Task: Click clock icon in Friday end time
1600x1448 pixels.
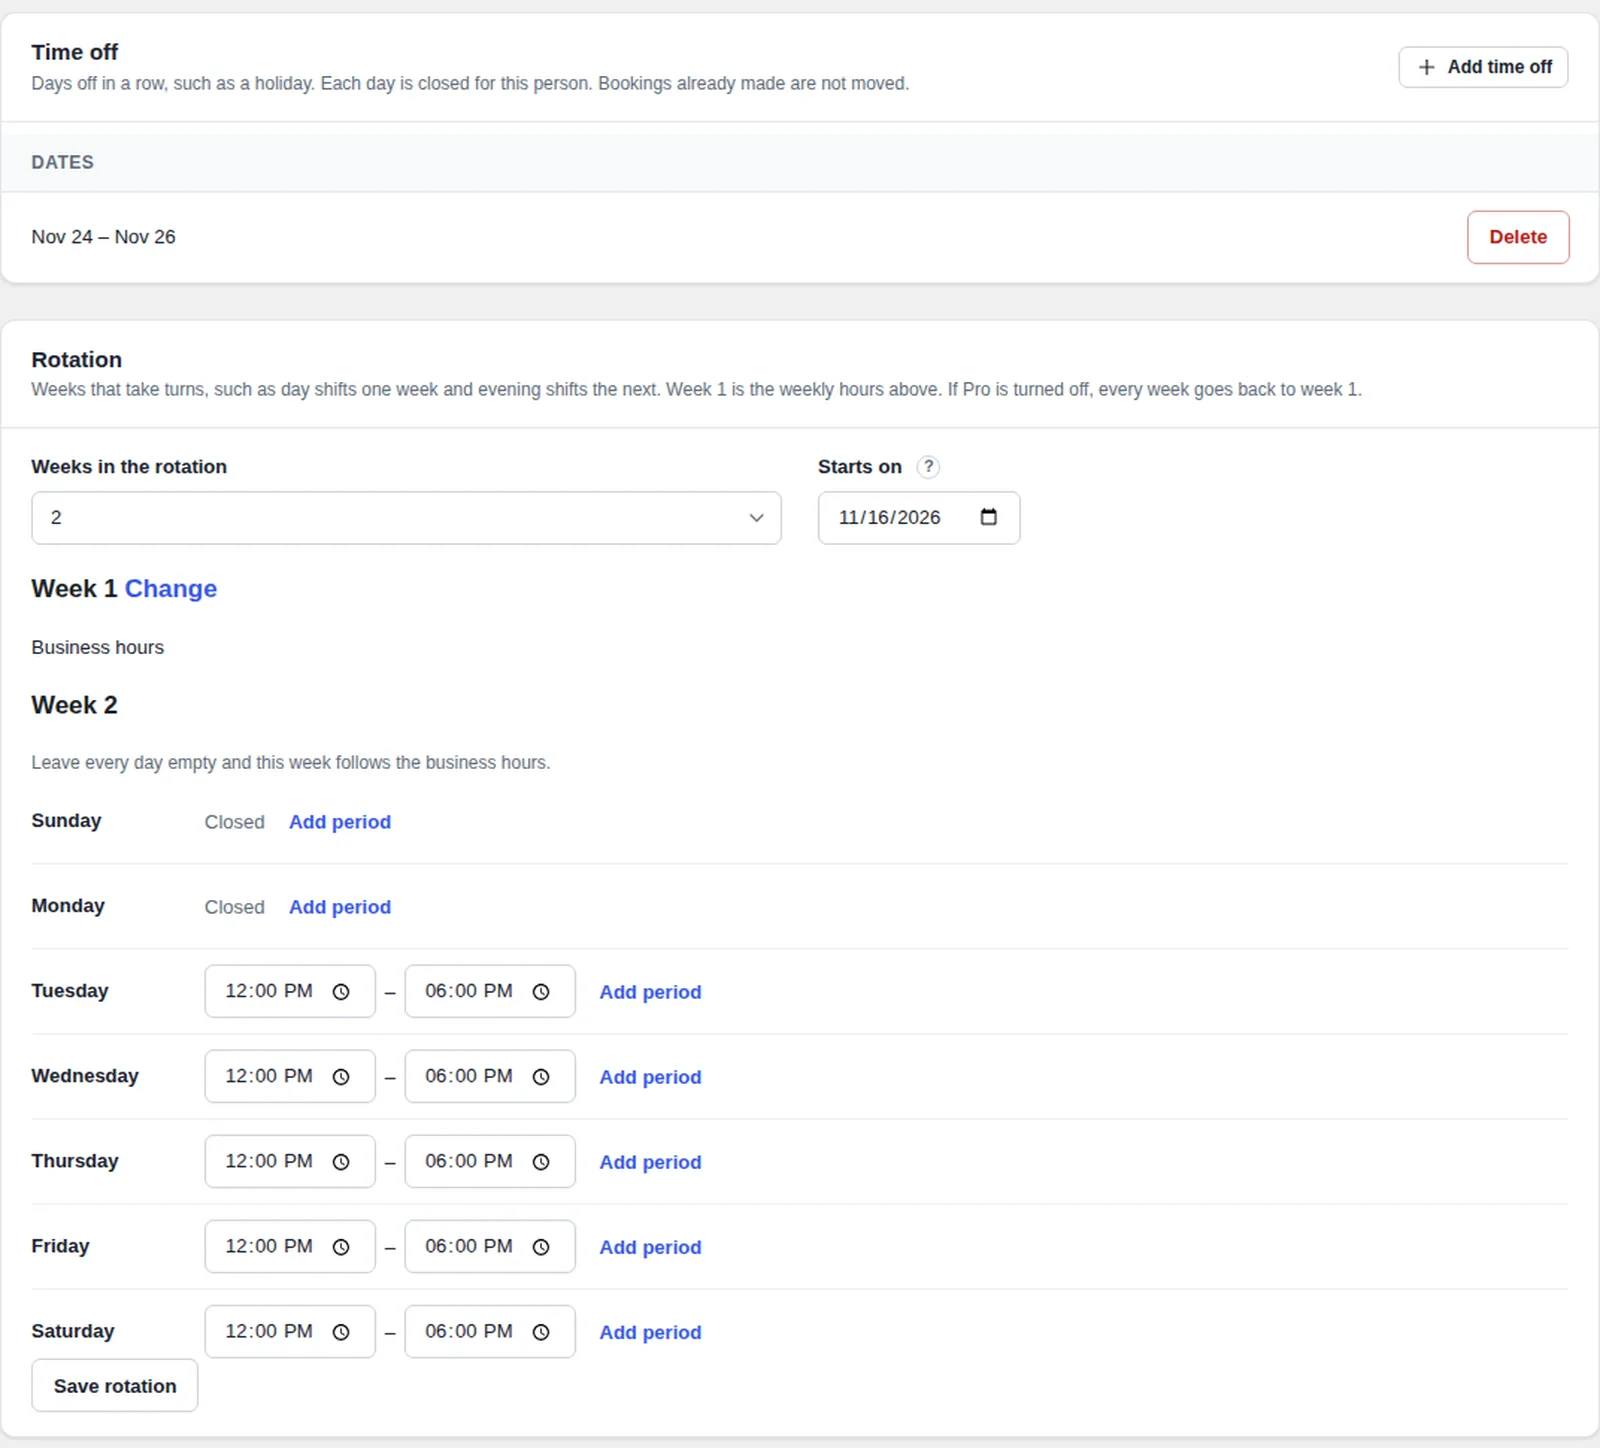Action: coord(541,1247)
